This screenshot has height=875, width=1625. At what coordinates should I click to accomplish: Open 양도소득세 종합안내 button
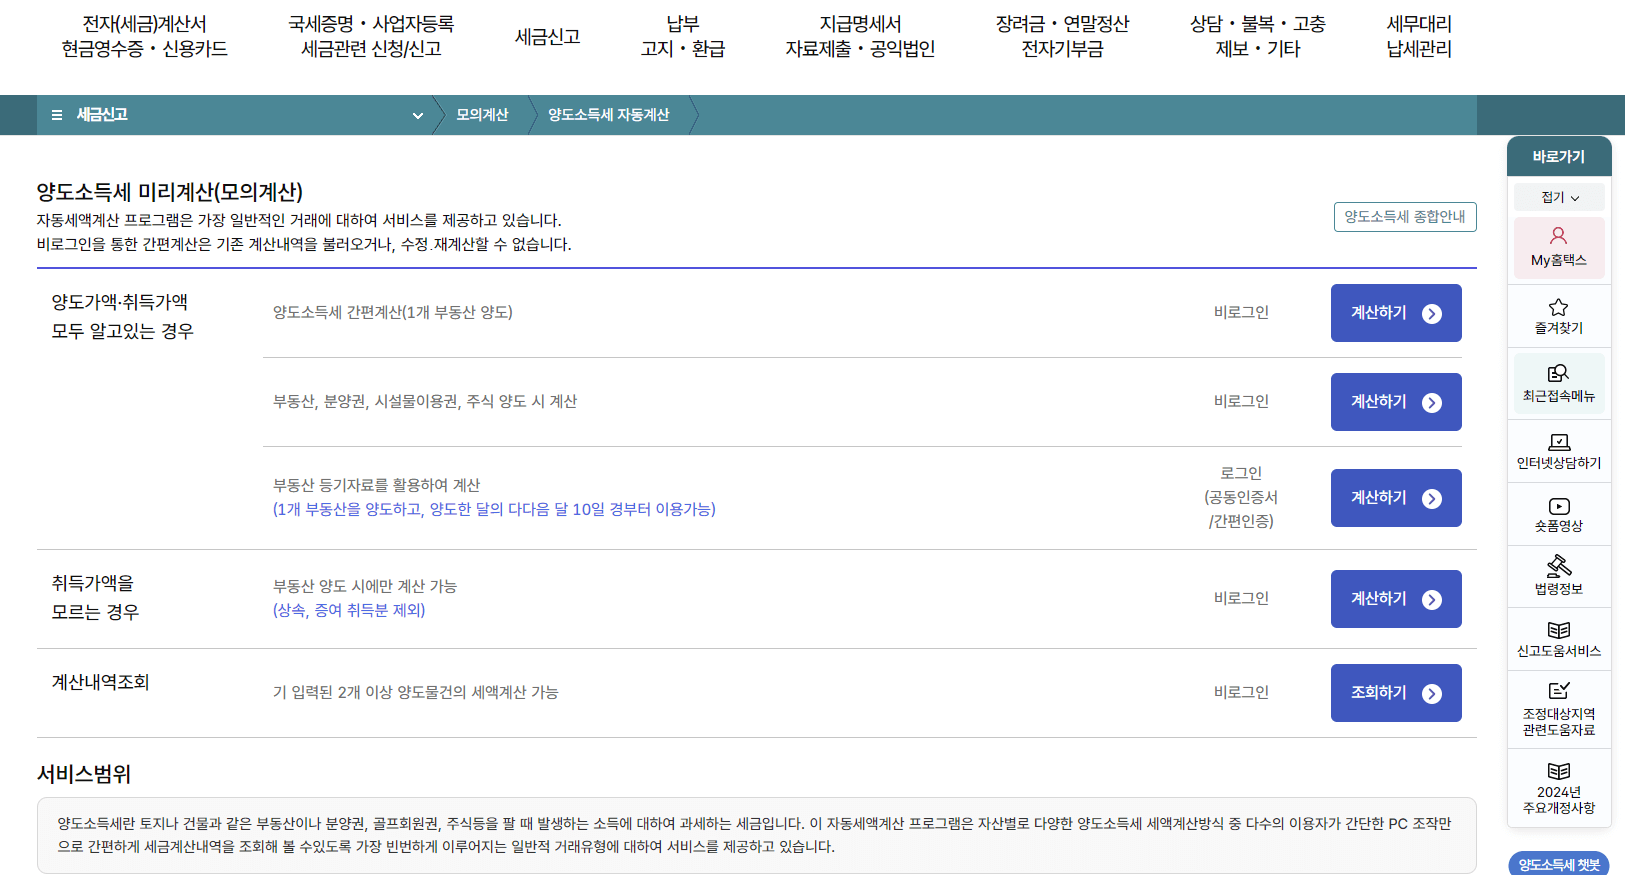click(1405, 217)
